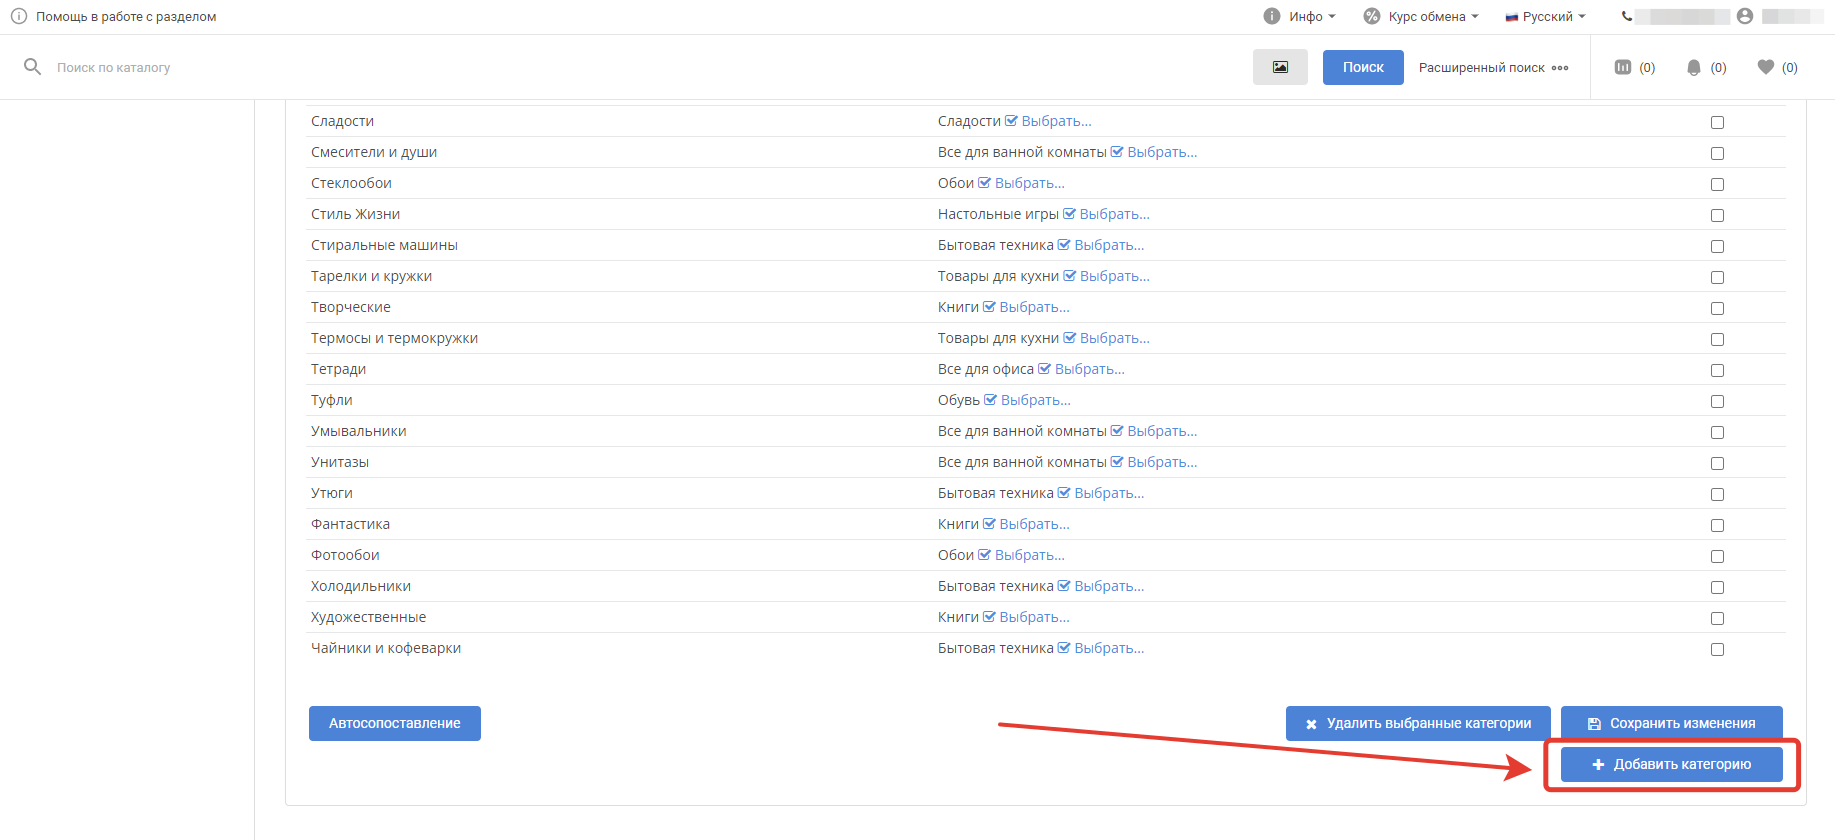This screenshot has height=840, width=1835.
Task: Click the help info icon at top left
Action: tap(19, 16)
